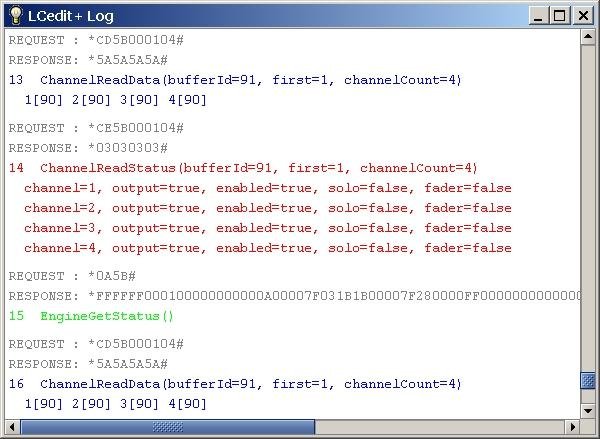The height and width of the screenshot is (439, 600).
Task: Minimize the LCedit+ Log window
Action: 538,16
